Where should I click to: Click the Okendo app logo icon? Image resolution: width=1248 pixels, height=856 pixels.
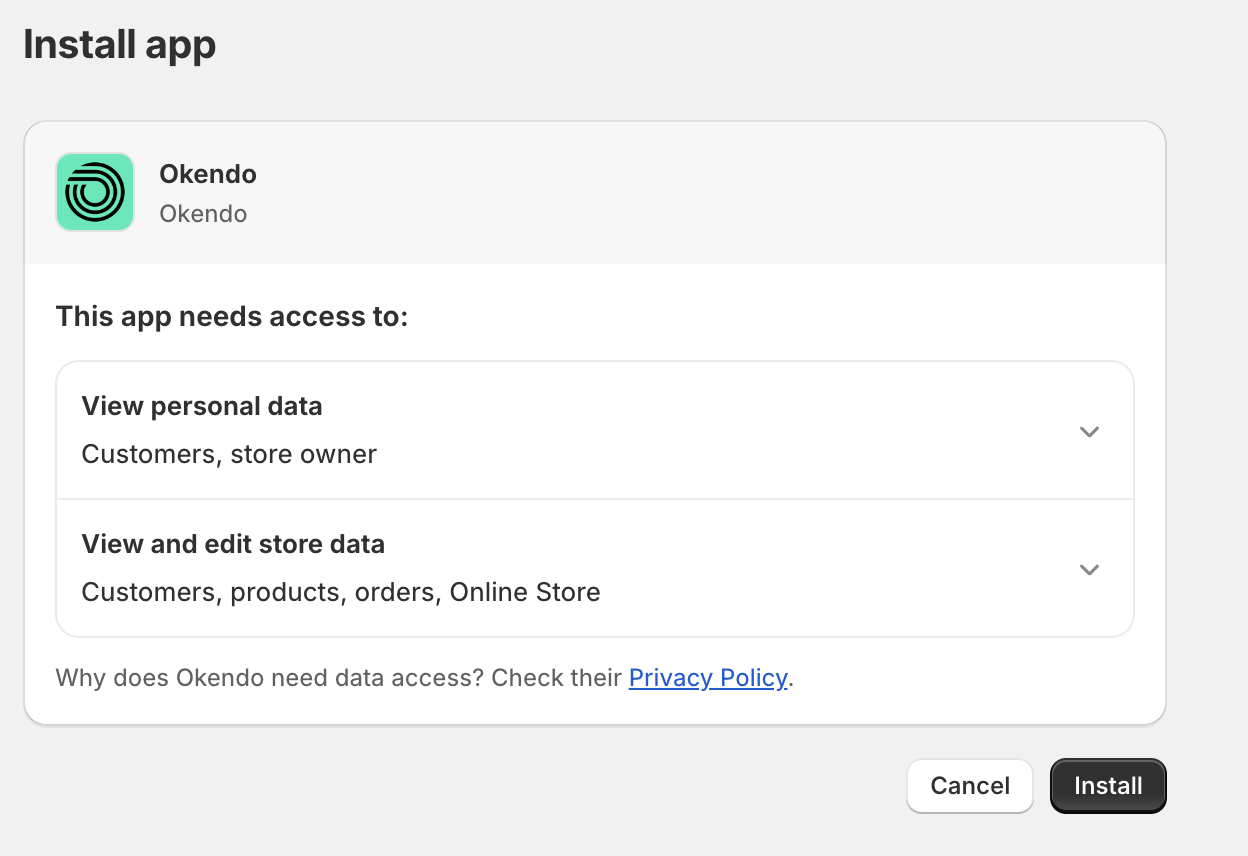point(95,192)
